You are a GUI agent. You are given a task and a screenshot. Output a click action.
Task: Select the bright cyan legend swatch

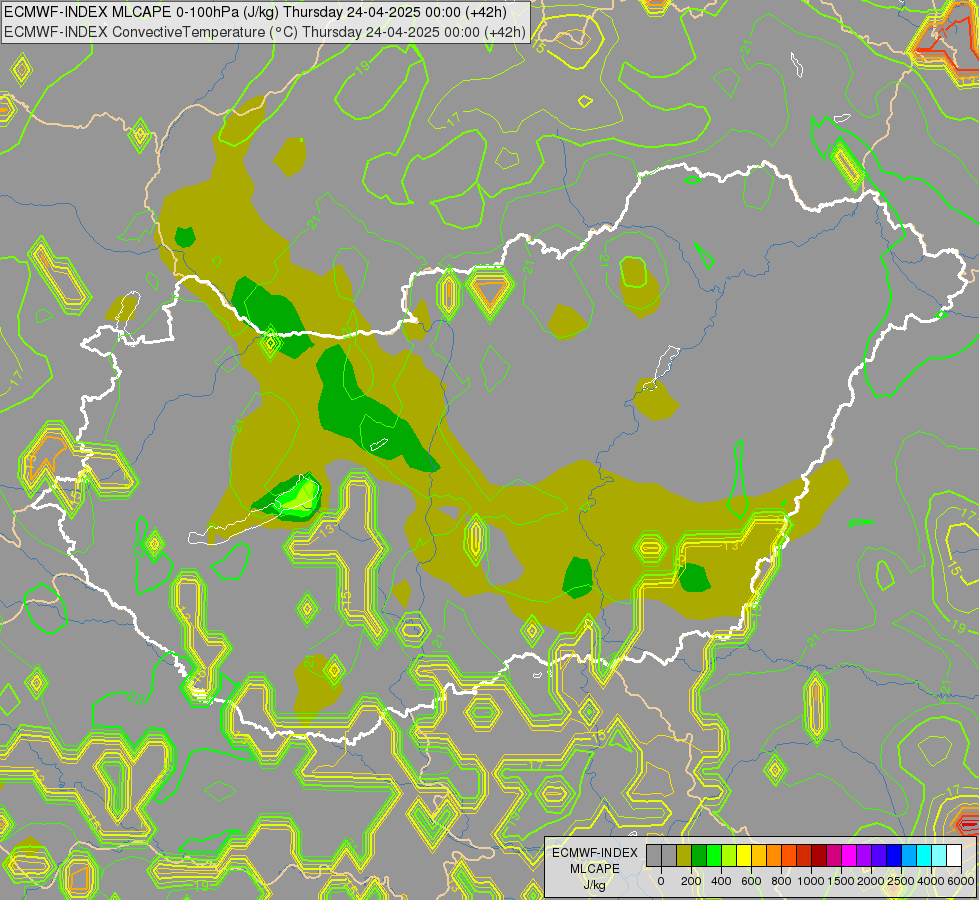pos(924,856)
